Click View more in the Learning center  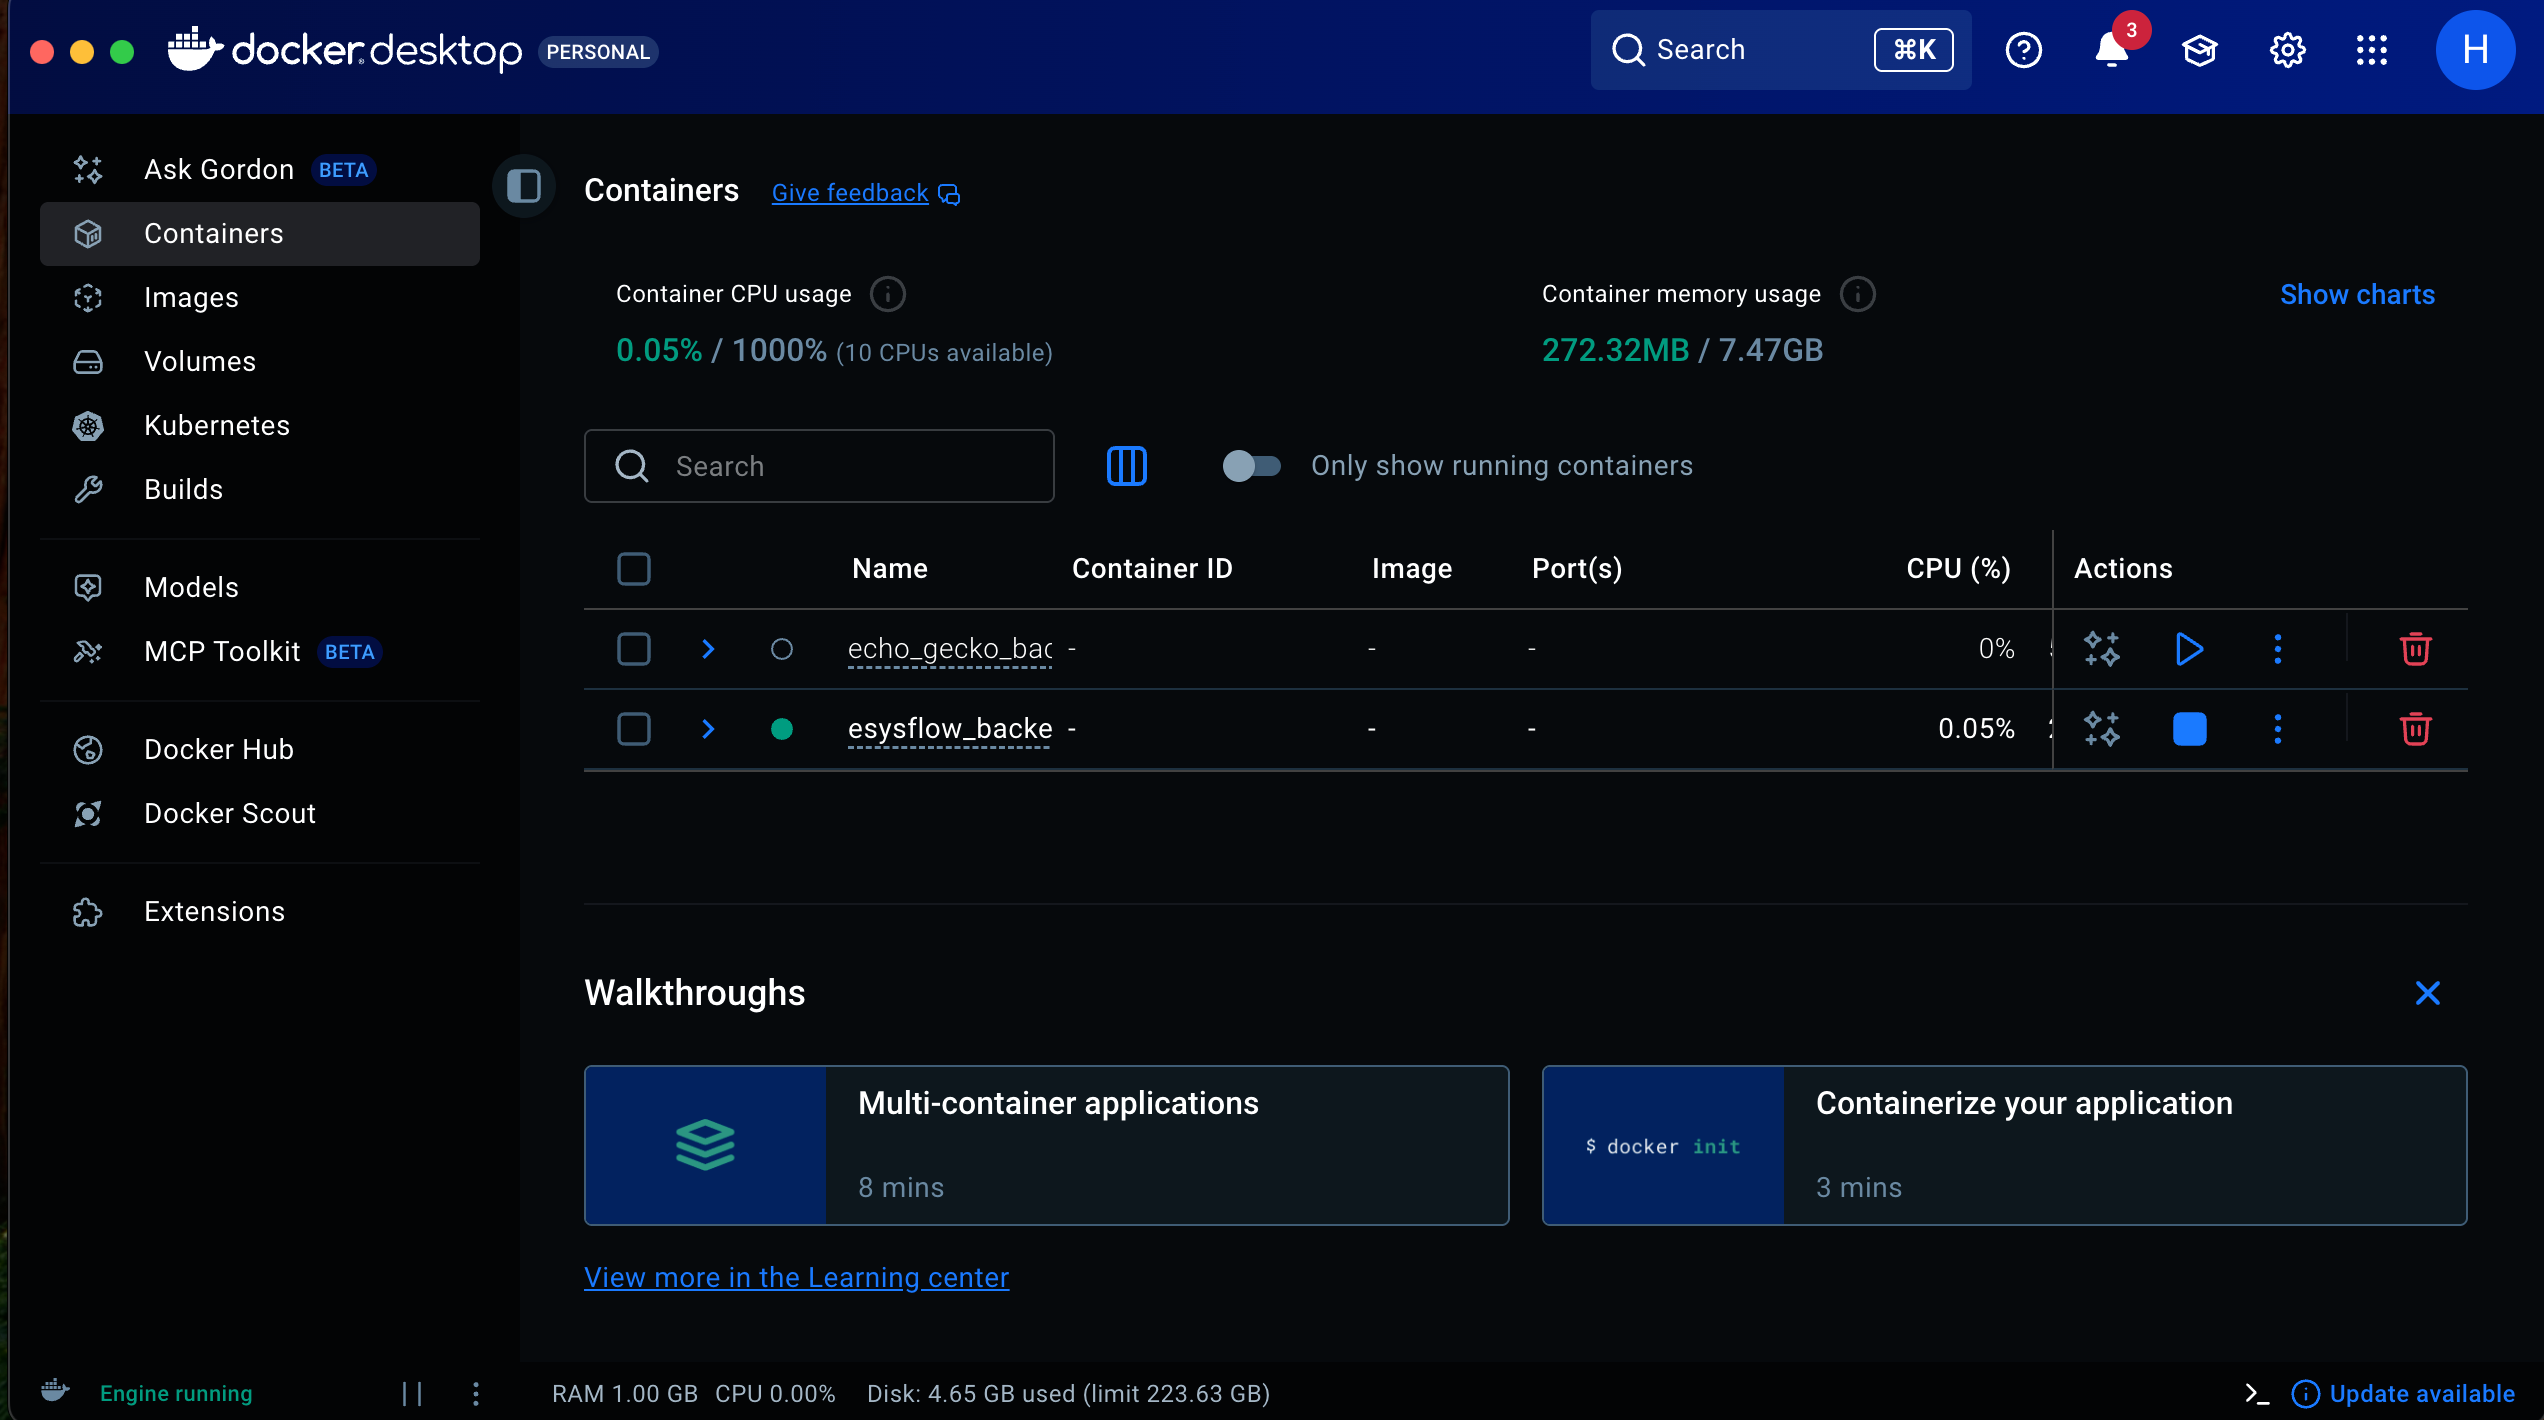tap(796, 1277)
